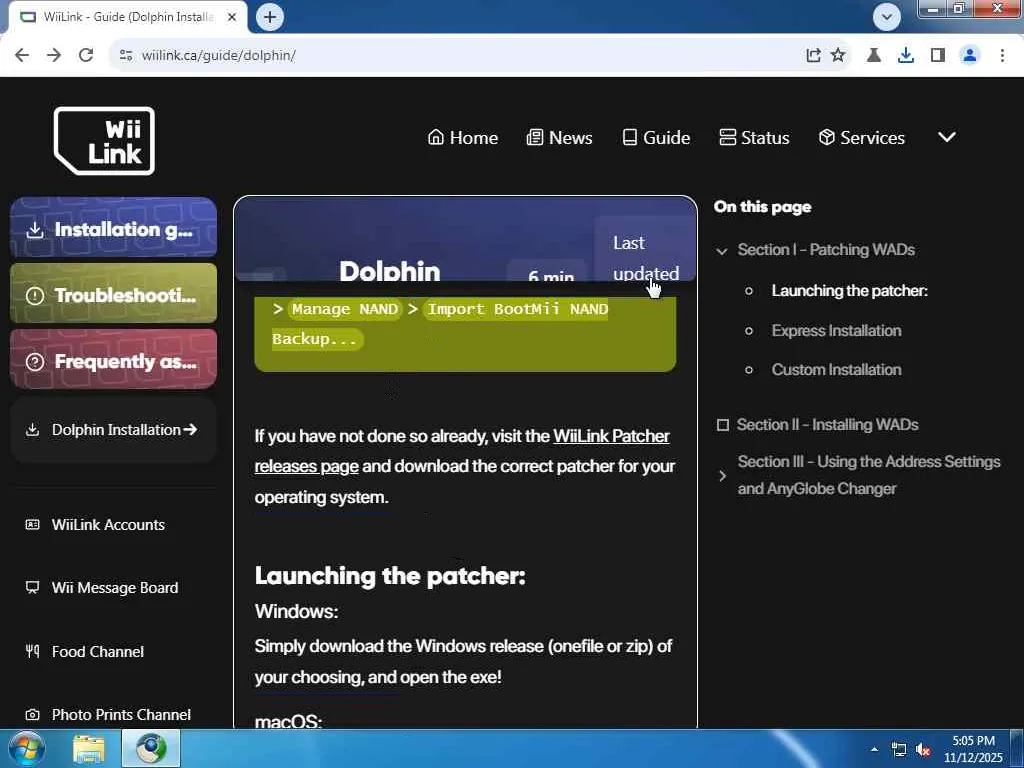Click the WiiLink logo
1024x768 pixels.
pyautogui.click(x=104, y=141)
